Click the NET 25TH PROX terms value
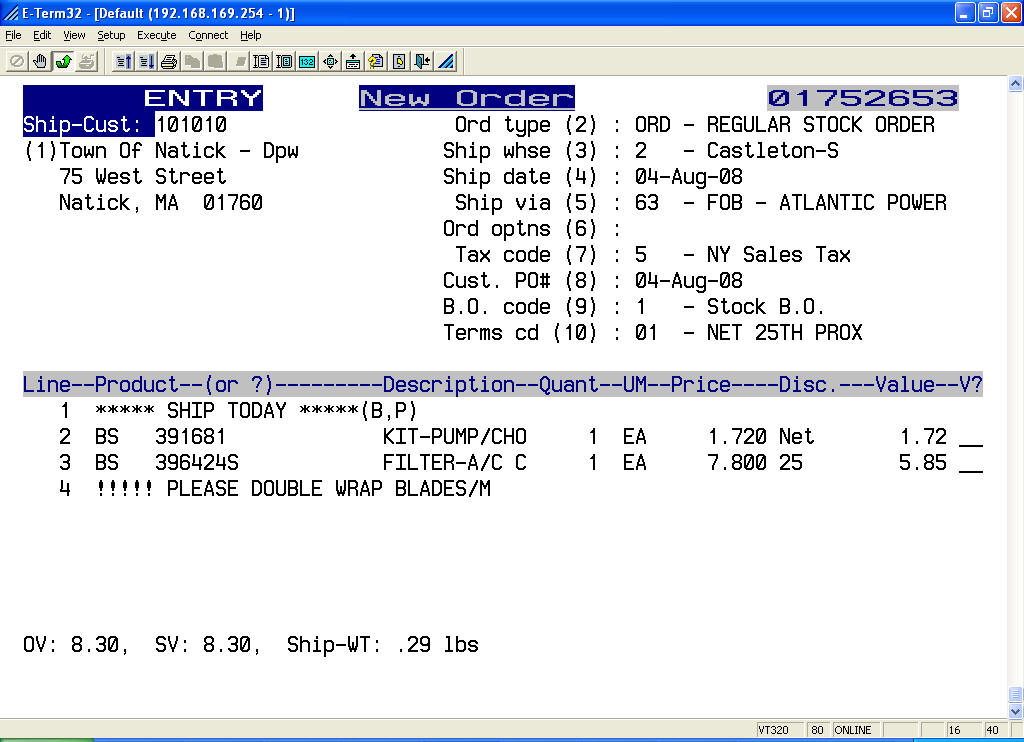Viewport: 1024px width, 742px height. [784, 332]
